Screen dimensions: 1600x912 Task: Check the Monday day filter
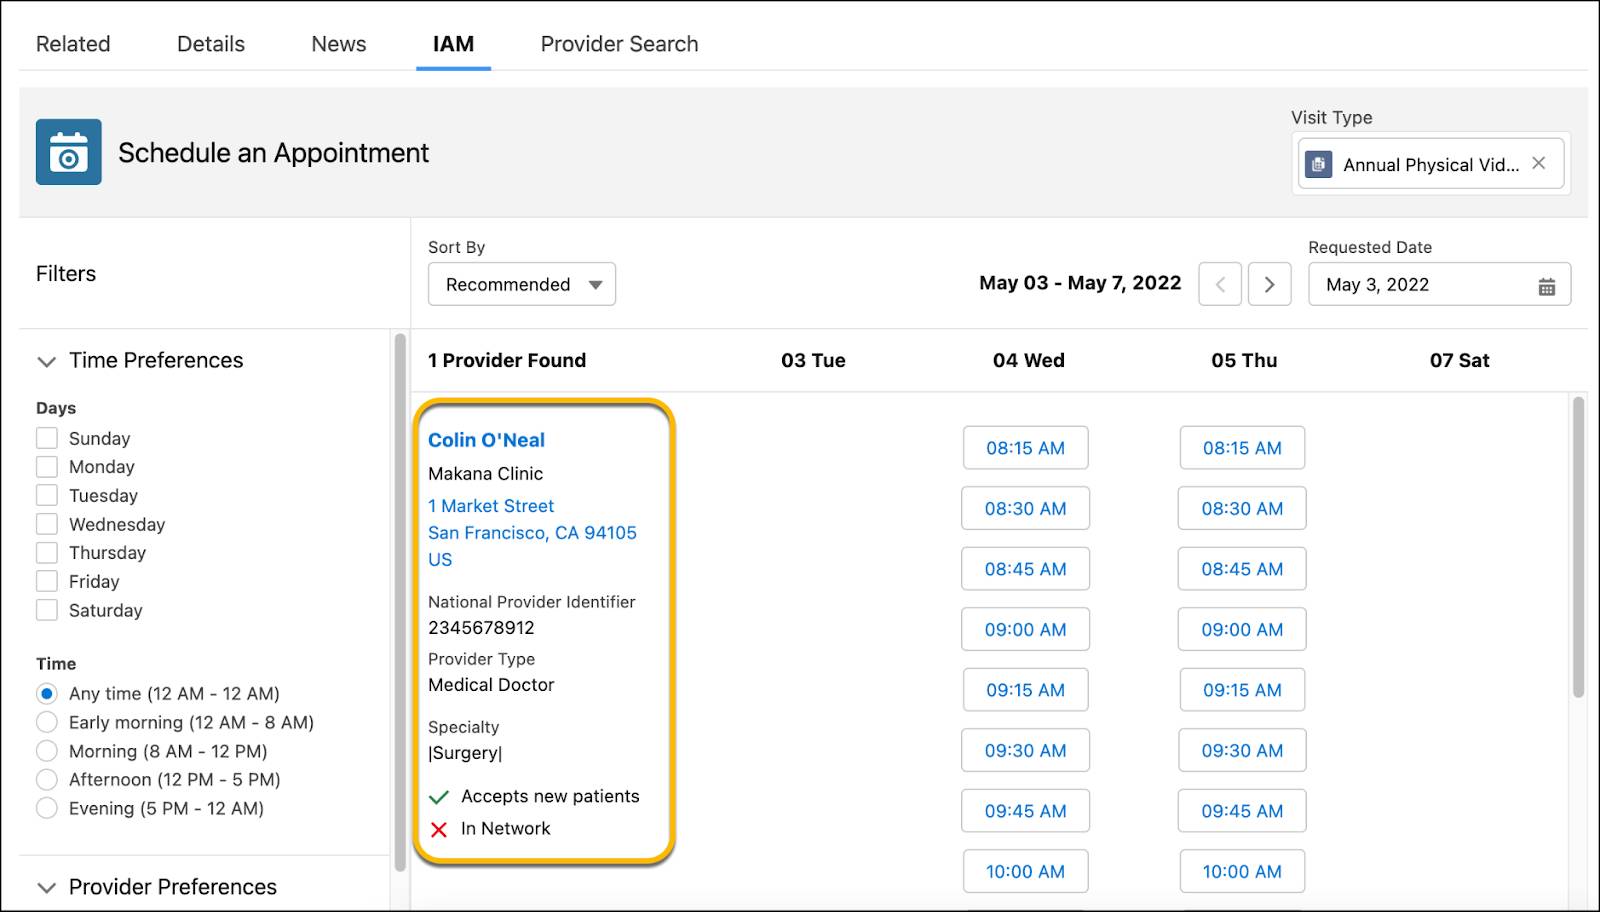(47, 466)
